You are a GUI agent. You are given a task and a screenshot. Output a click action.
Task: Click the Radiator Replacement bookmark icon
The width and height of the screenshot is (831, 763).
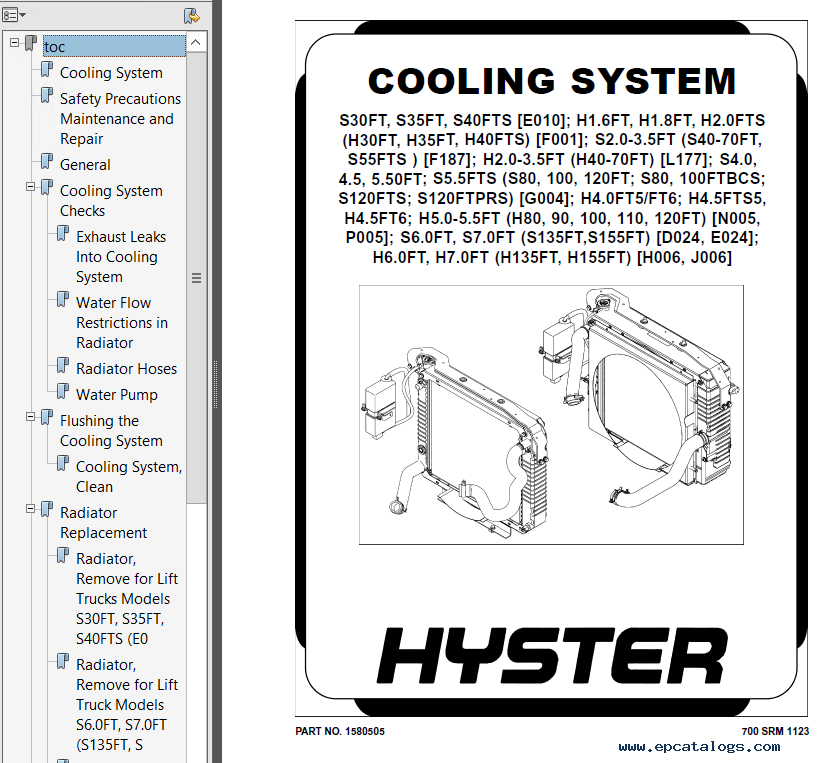[x=47, y=509]
